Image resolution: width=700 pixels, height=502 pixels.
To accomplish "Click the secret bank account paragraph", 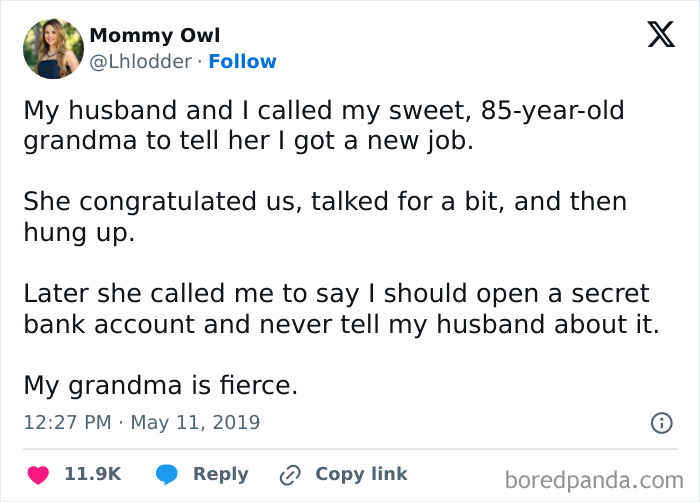I will coord(340,309).
